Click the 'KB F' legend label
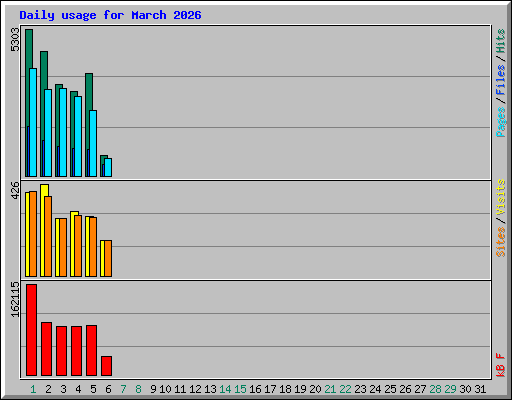Screen dimensions: 512x400 pos(501,365)
